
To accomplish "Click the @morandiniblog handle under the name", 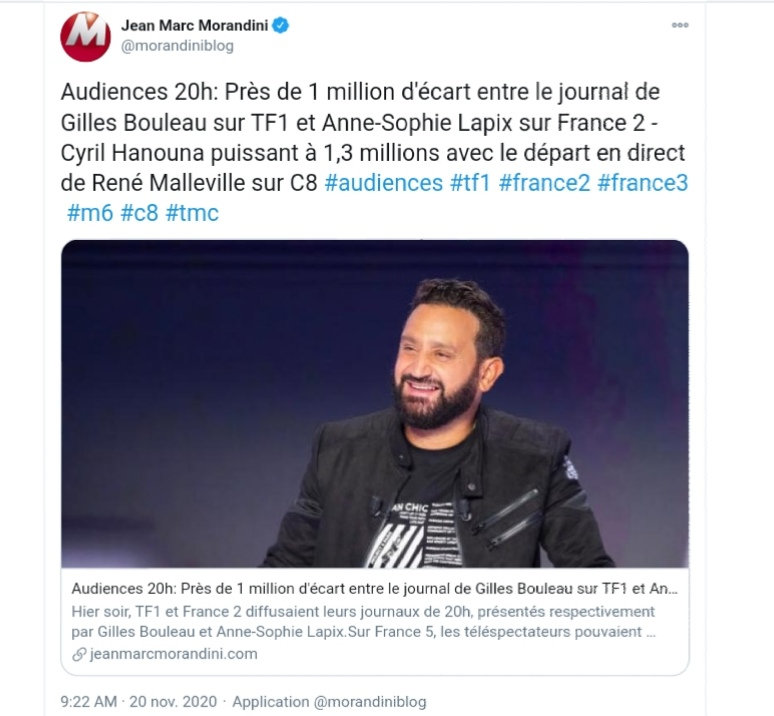I will (x=176, y=46).
